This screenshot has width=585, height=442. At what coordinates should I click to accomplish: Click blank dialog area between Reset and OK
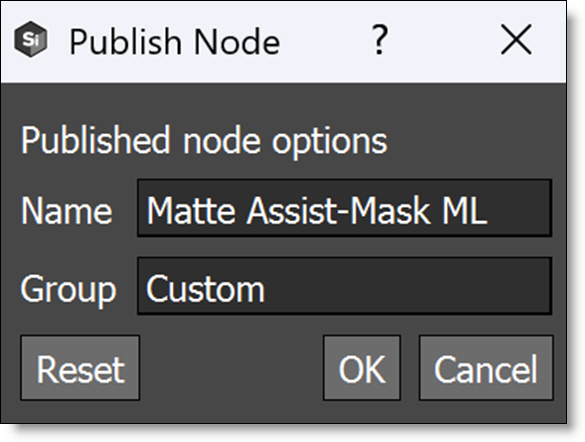[x=231, y=368]
